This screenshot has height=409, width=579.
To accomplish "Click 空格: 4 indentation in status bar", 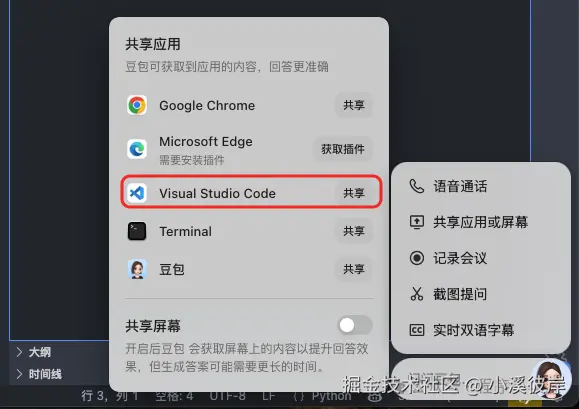I will click(174, 396).
